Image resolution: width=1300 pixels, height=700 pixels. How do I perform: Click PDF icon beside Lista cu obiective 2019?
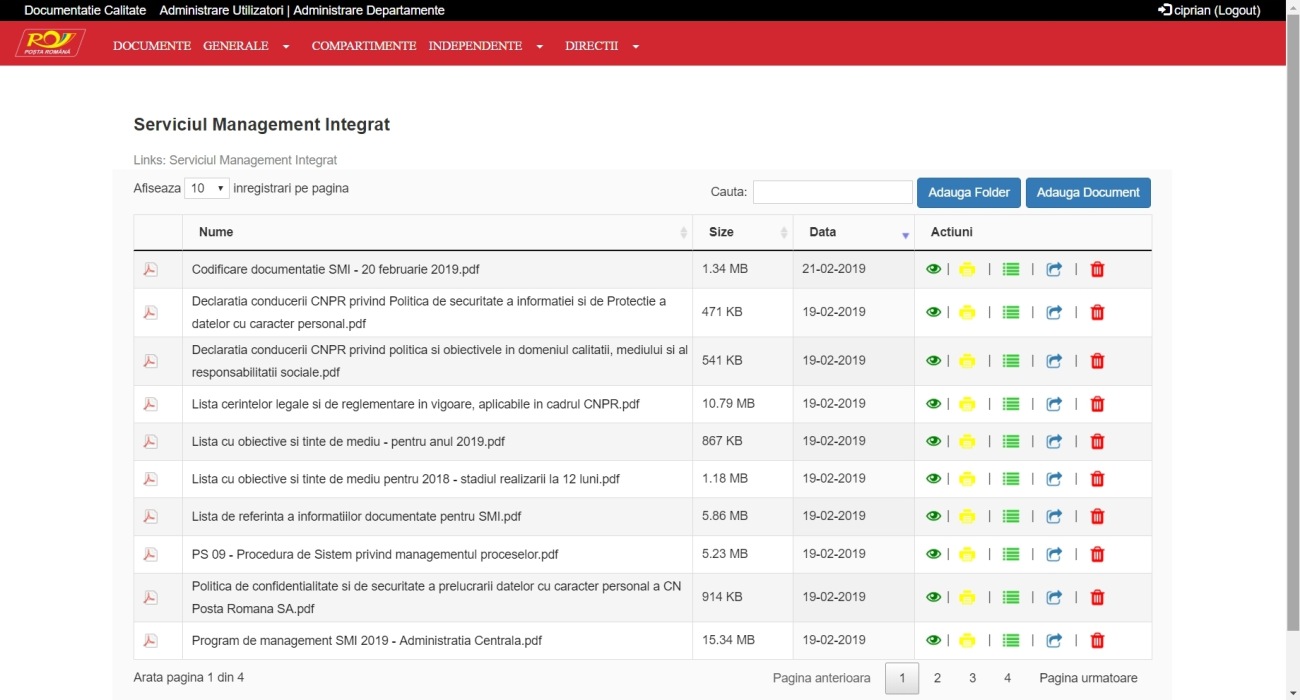tap(151, 441)
